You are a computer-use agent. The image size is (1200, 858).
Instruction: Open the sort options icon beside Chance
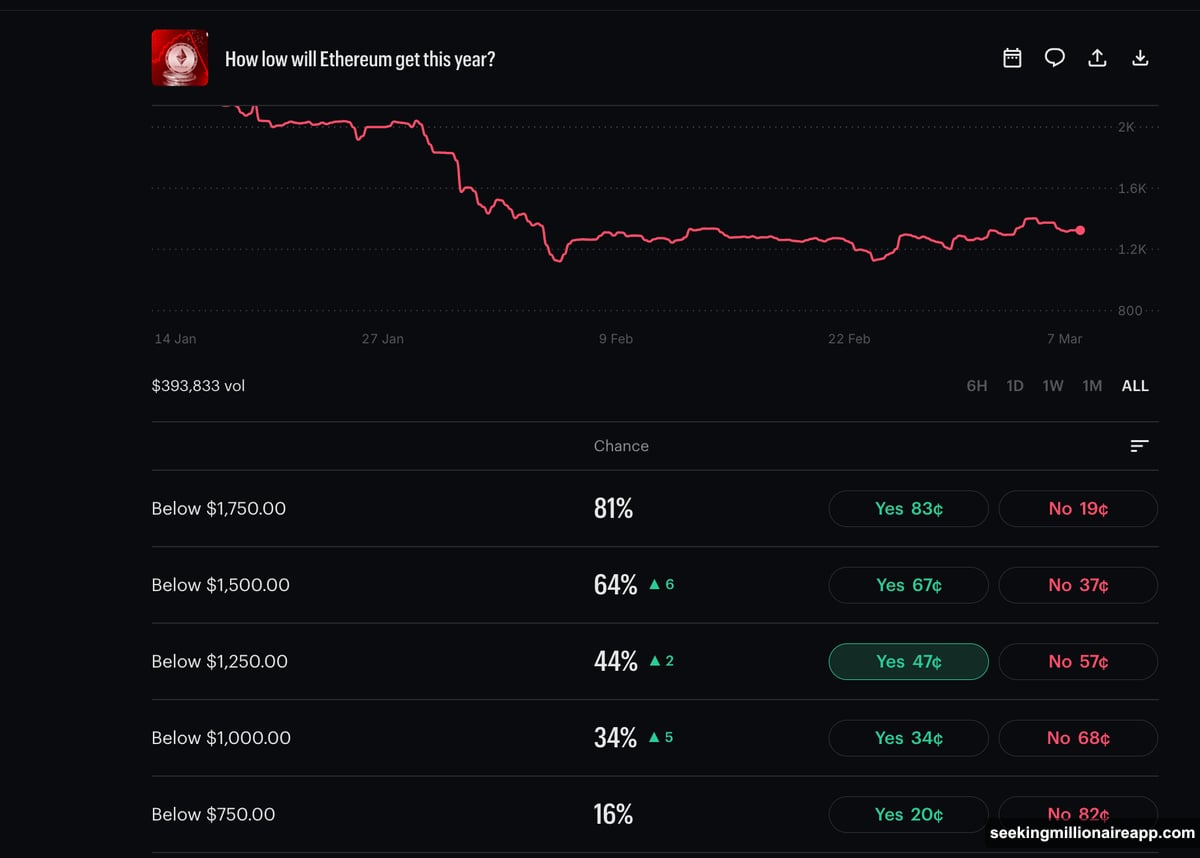1139,446
